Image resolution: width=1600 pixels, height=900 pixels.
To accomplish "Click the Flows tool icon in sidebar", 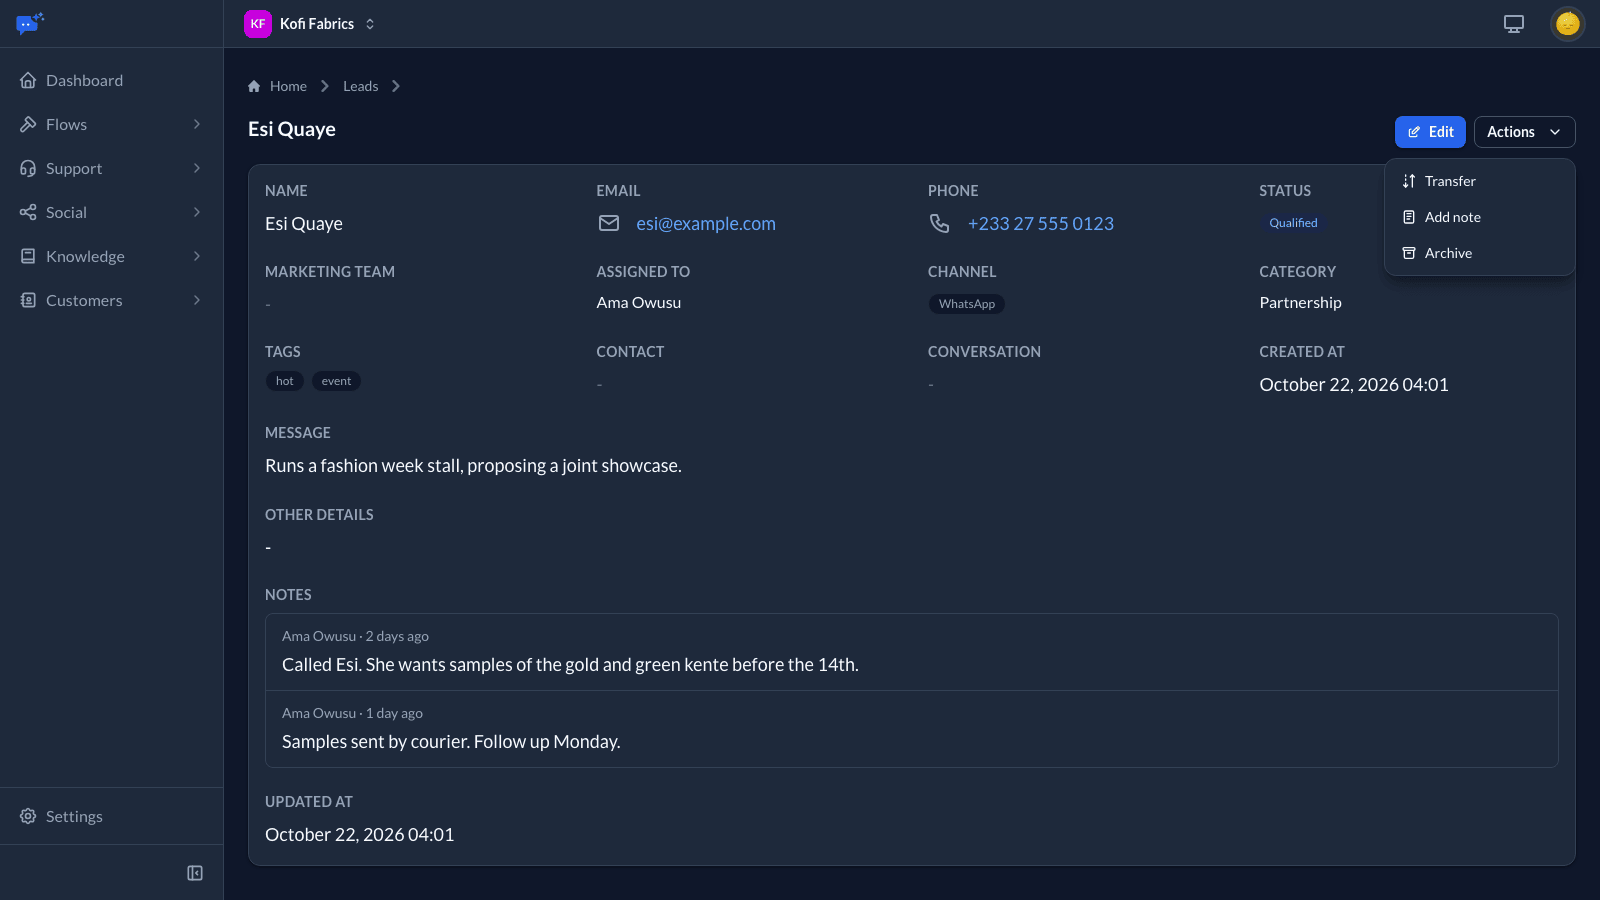I will [x=28, y=124].
